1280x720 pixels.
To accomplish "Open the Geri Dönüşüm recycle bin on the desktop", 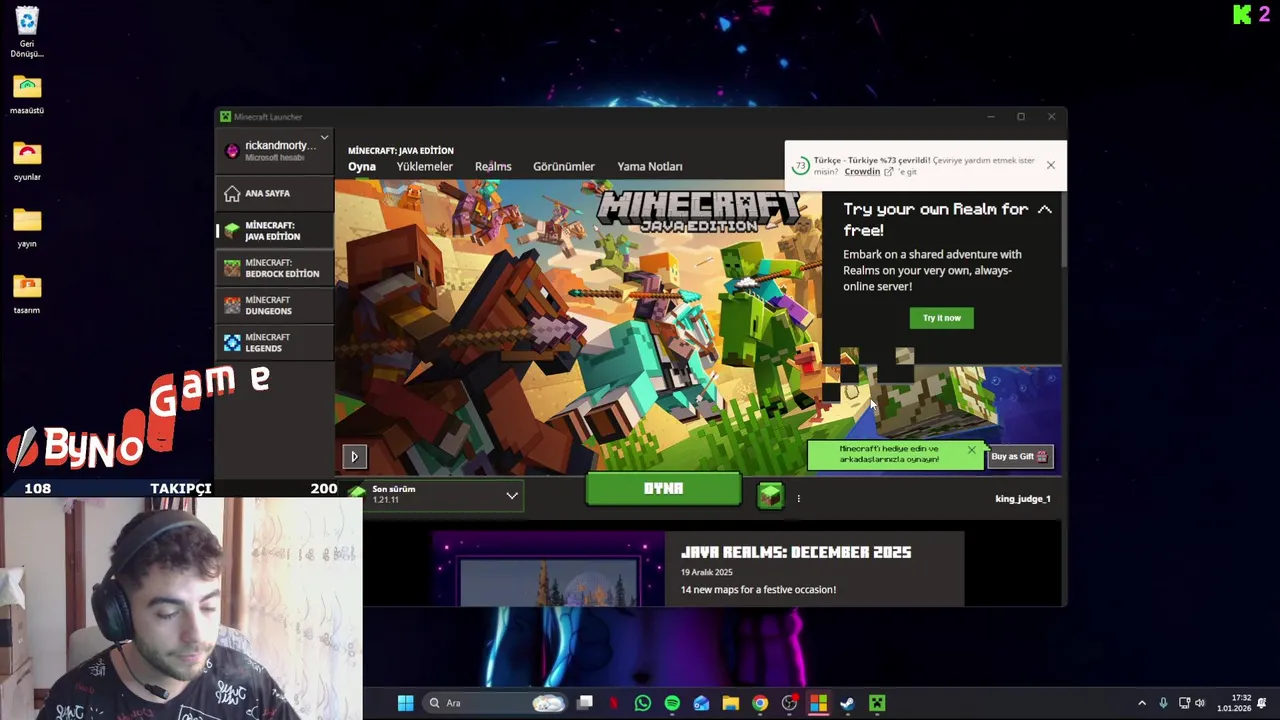I will coord(27,32).
